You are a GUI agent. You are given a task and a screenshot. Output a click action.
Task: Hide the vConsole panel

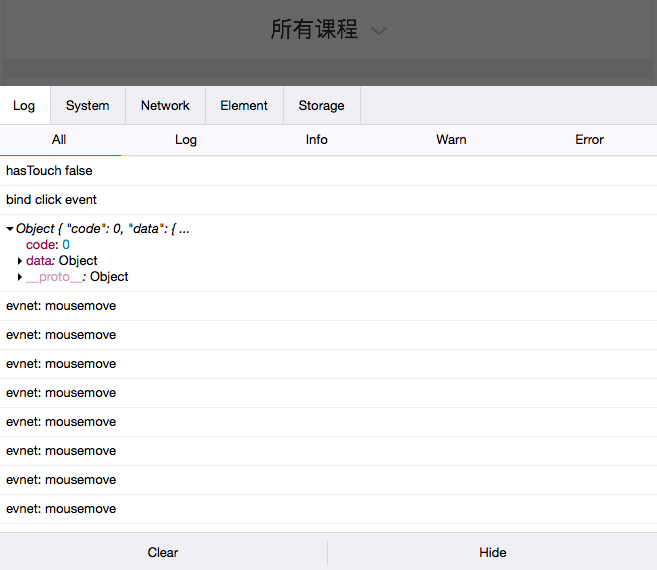click(x=493, y=552)
